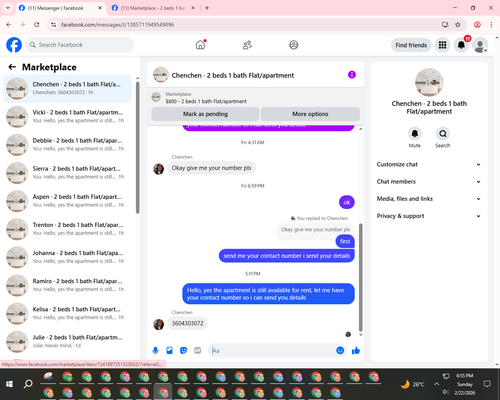Close the Messenger browser tab

coord(100,8)
